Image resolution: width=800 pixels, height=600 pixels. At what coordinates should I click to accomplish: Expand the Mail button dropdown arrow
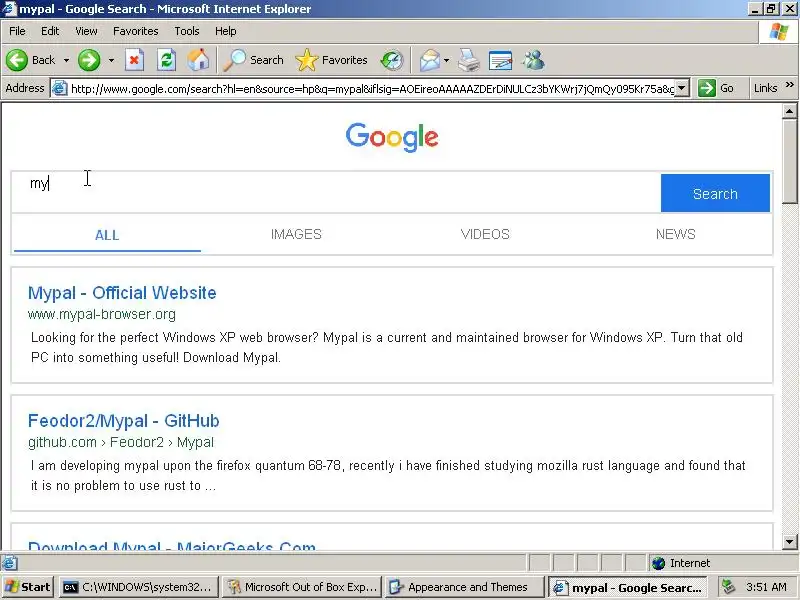tap(446, 60)
